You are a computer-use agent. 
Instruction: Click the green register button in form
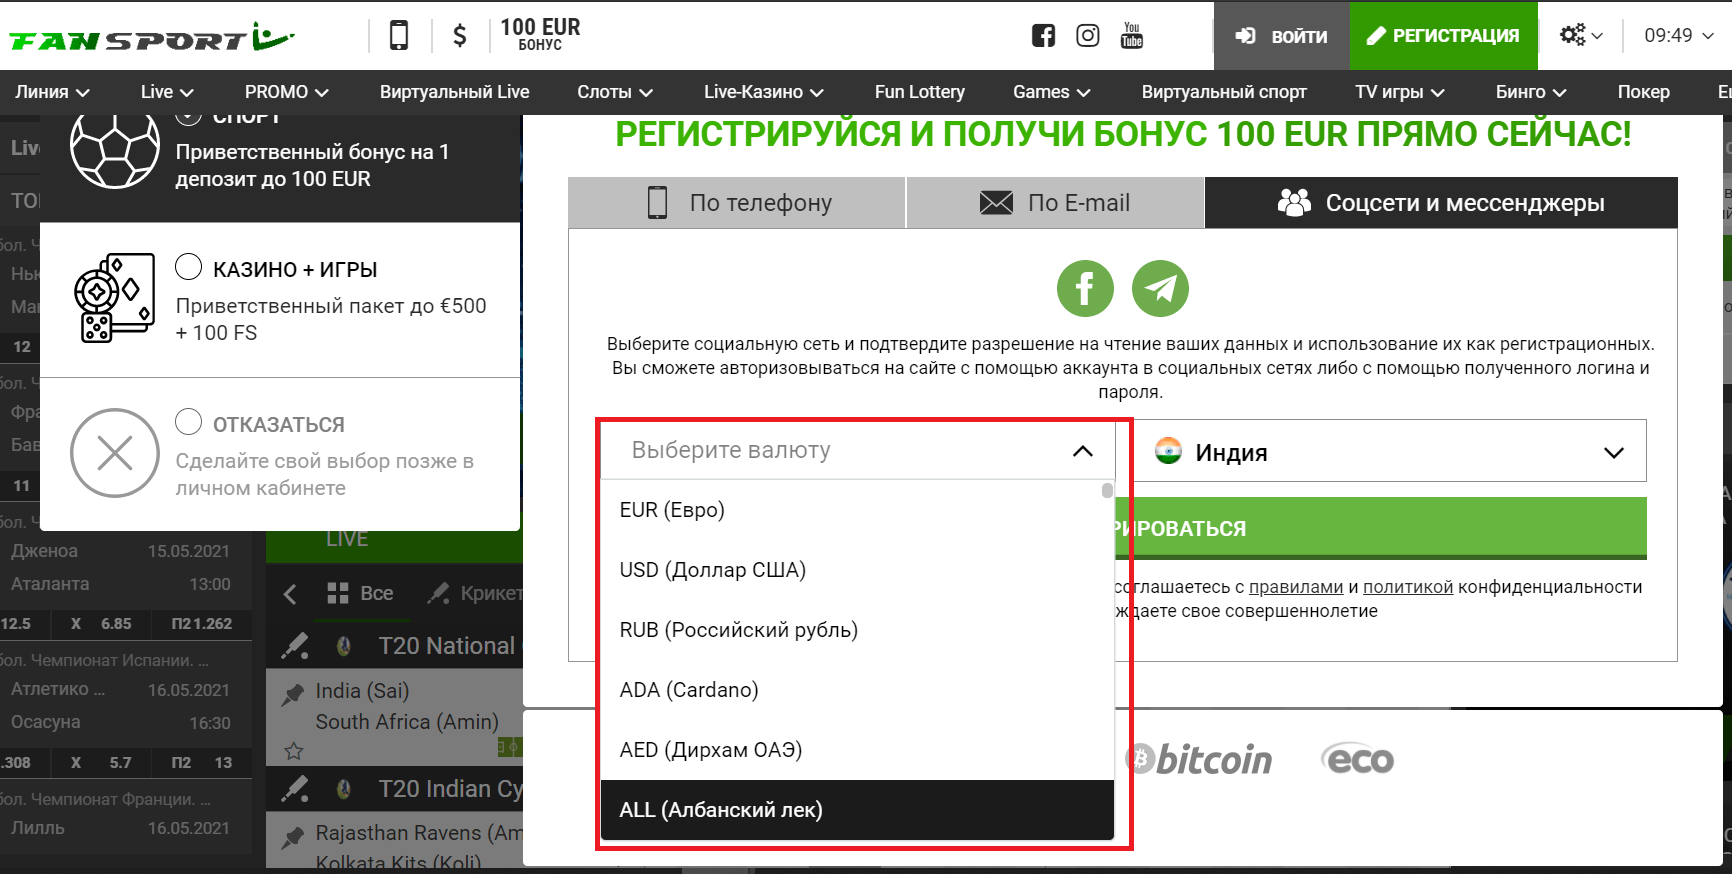point(1381,528)
